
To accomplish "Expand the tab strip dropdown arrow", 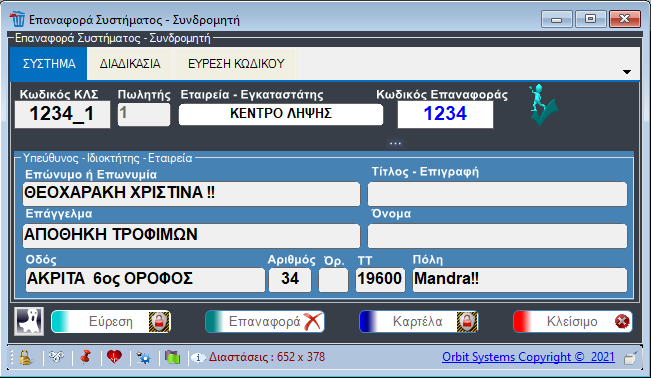I will (x=627, y=72).
